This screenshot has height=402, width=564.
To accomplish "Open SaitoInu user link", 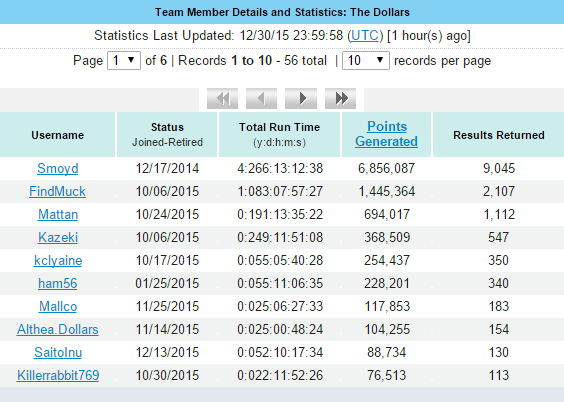I will pyautogui.click(x=58, y=352).
